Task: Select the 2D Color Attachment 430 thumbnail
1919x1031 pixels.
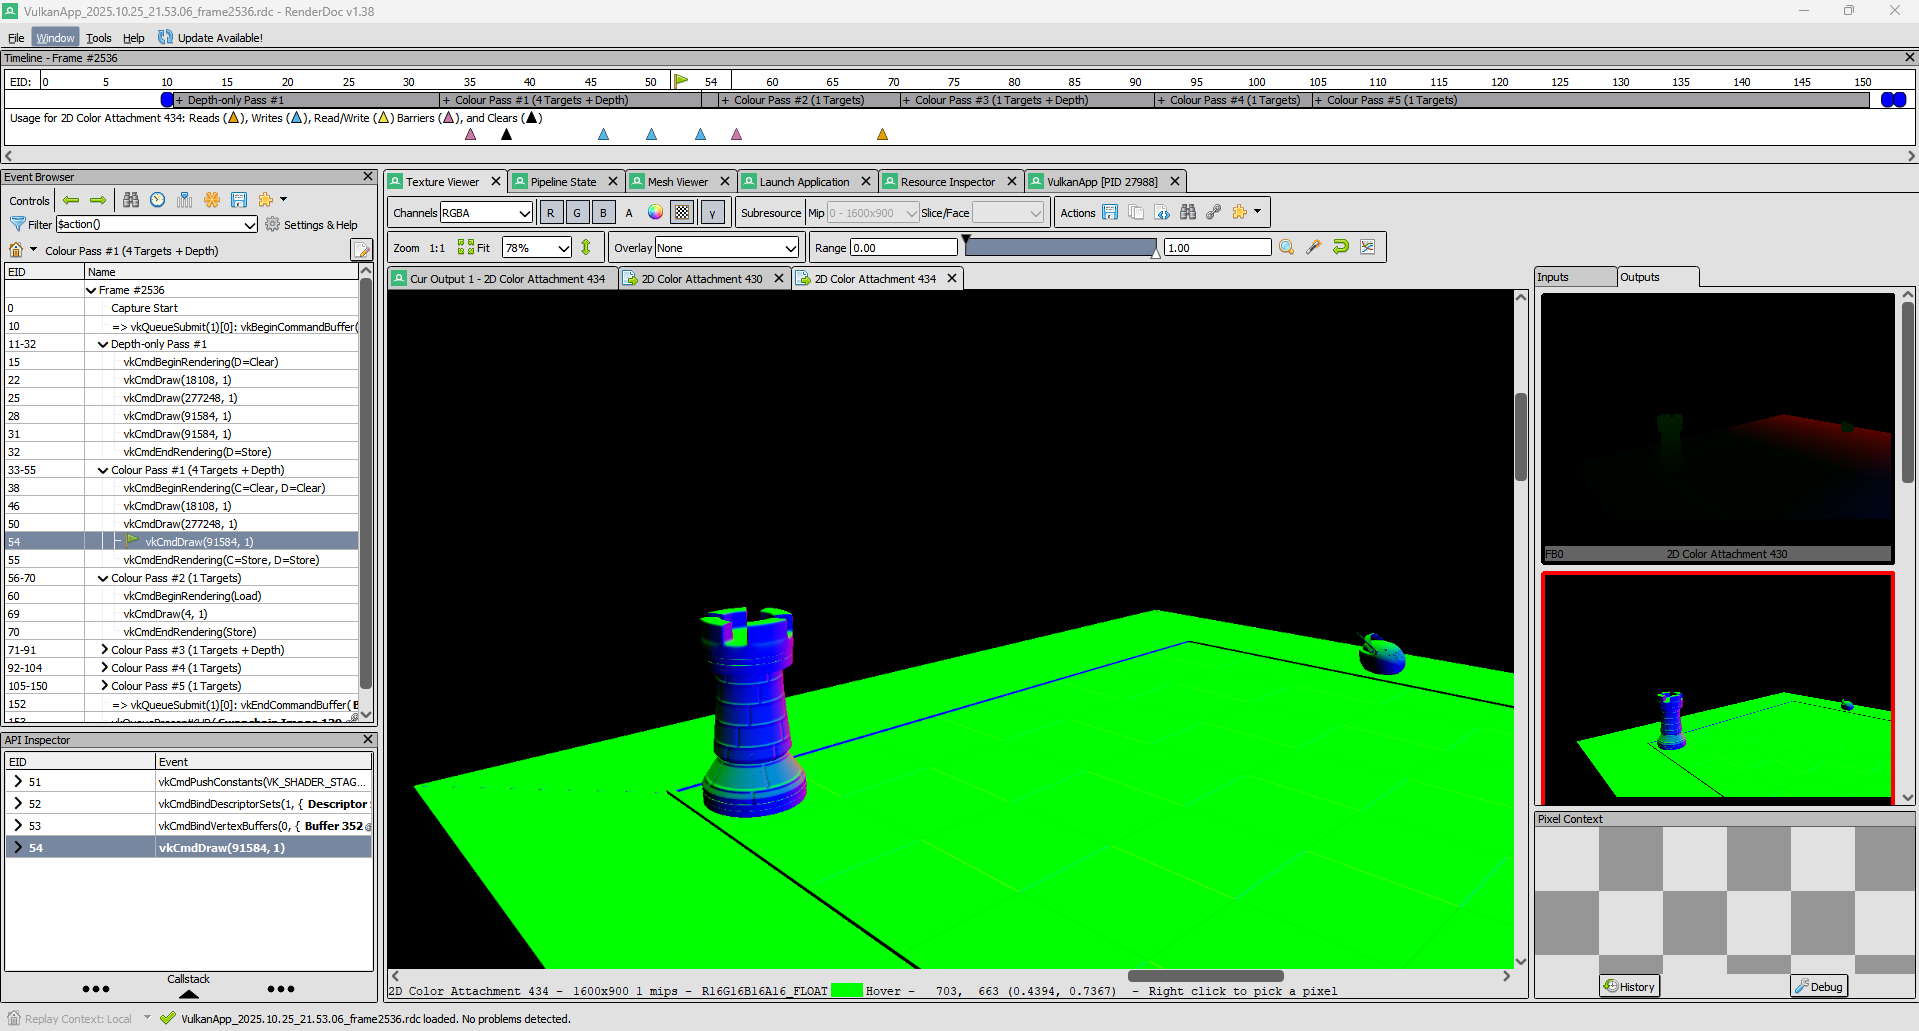Action: tap(1717, 428)
